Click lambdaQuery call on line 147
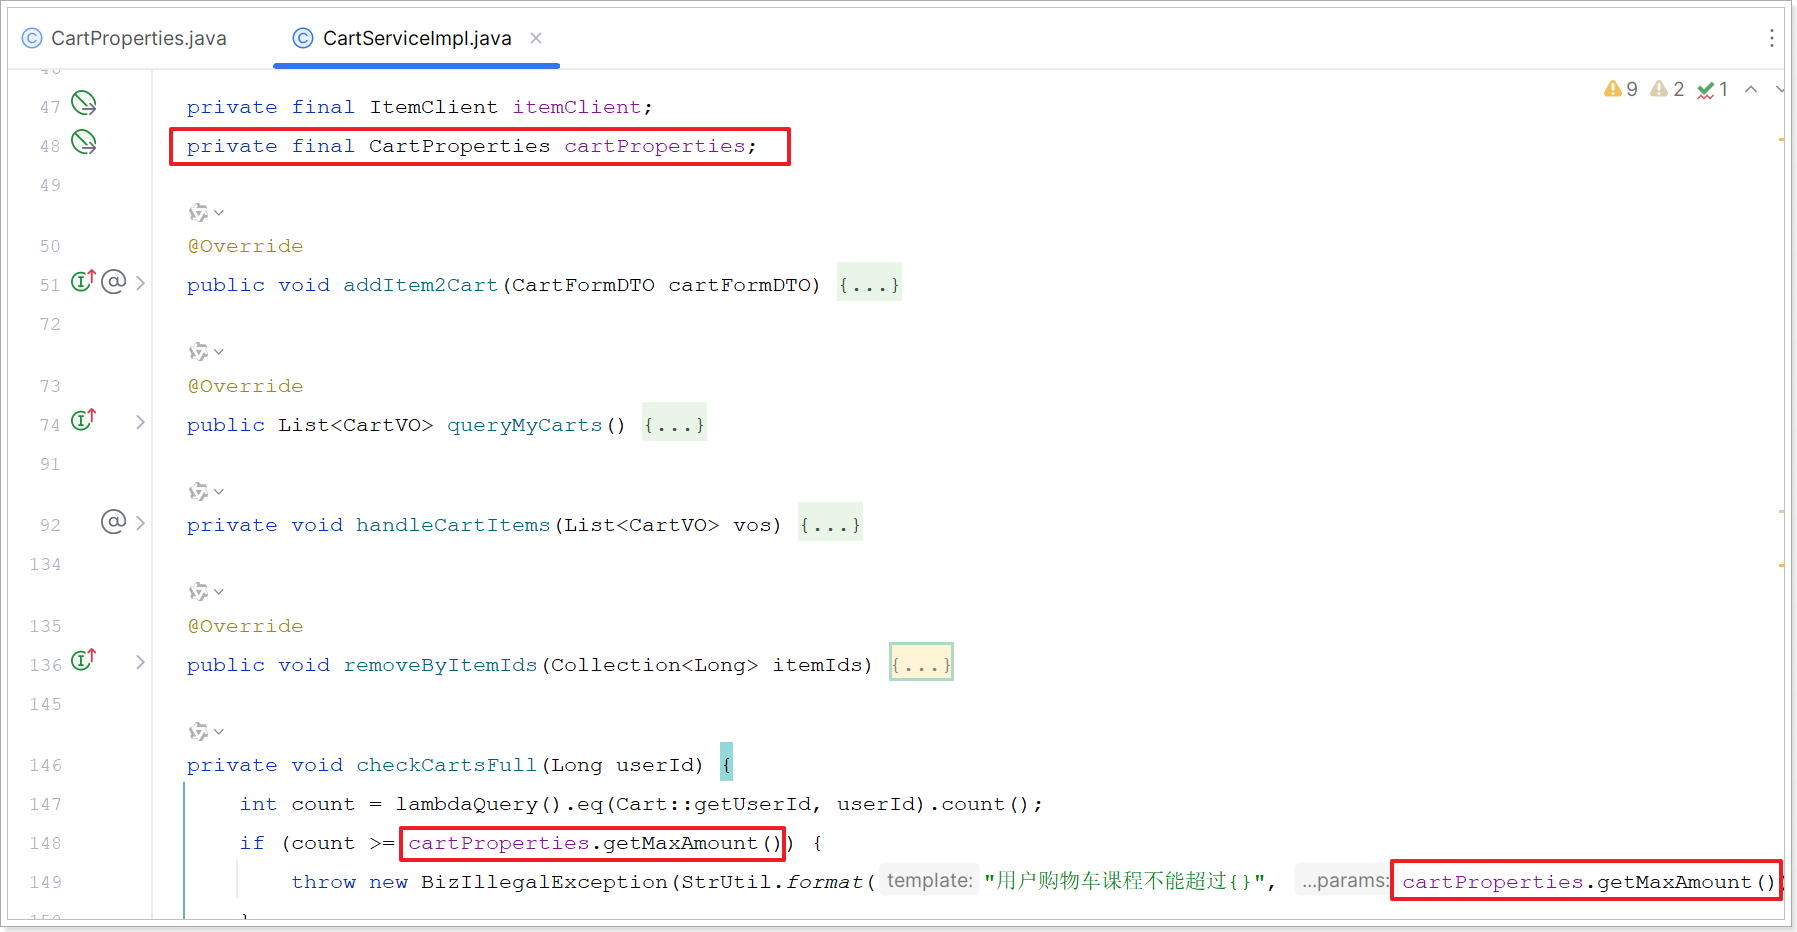This screenshot has height=932, width=1797. (x=466, y=804)
